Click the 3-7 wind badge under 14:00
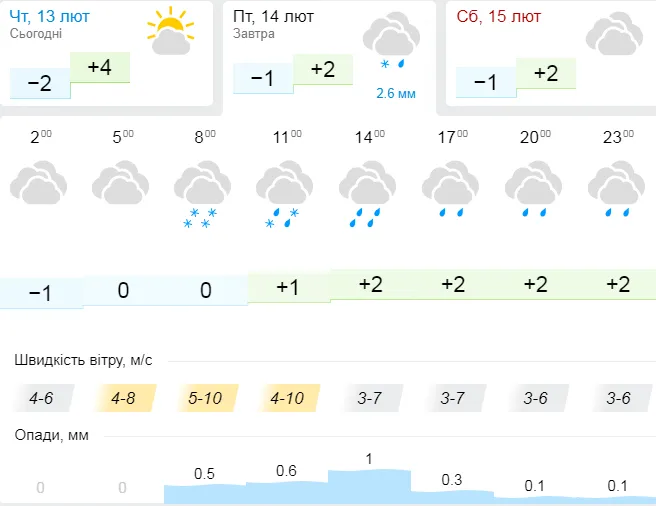The width and height of the screenshot is (656, 506). tap(370, 398)
